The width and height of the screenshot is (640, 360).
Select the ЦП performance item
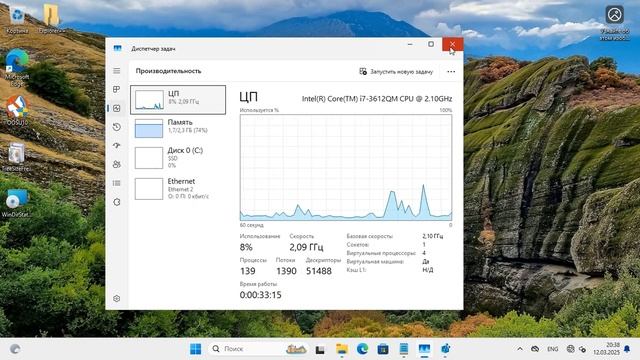click(178, 100)
